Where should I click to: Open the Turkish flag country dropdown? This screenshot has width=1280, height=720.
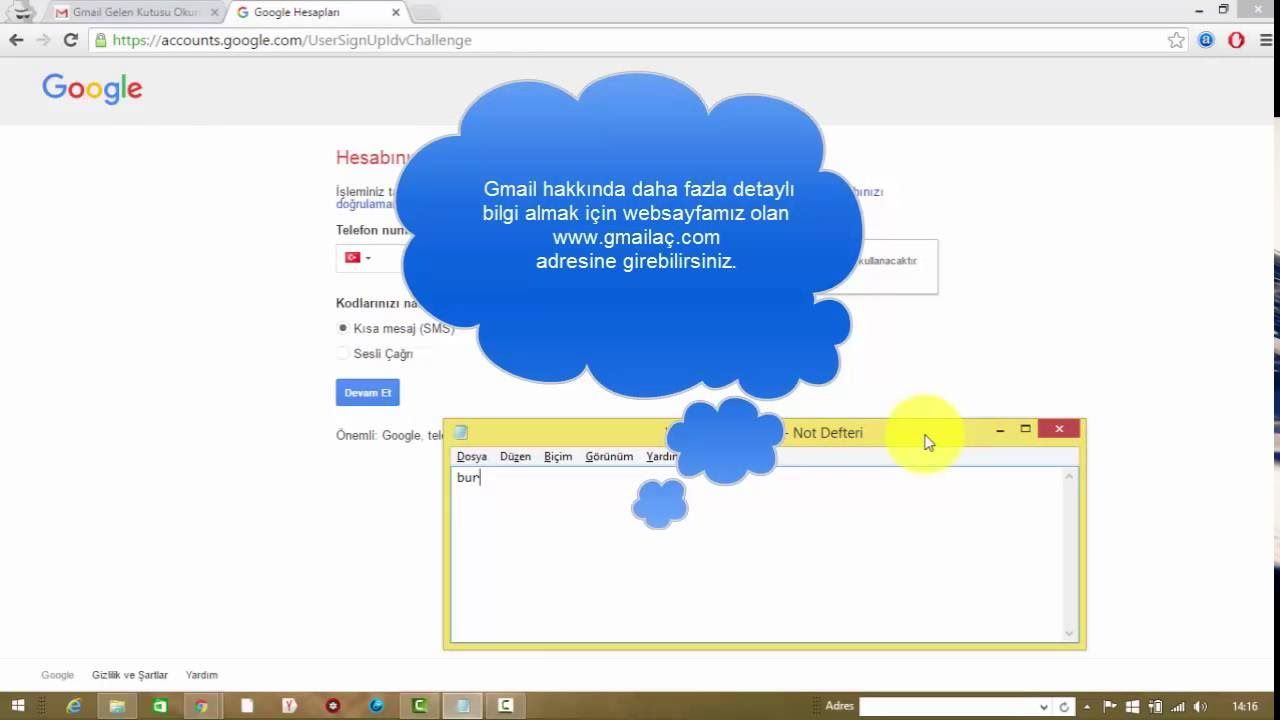click(358, 258)
